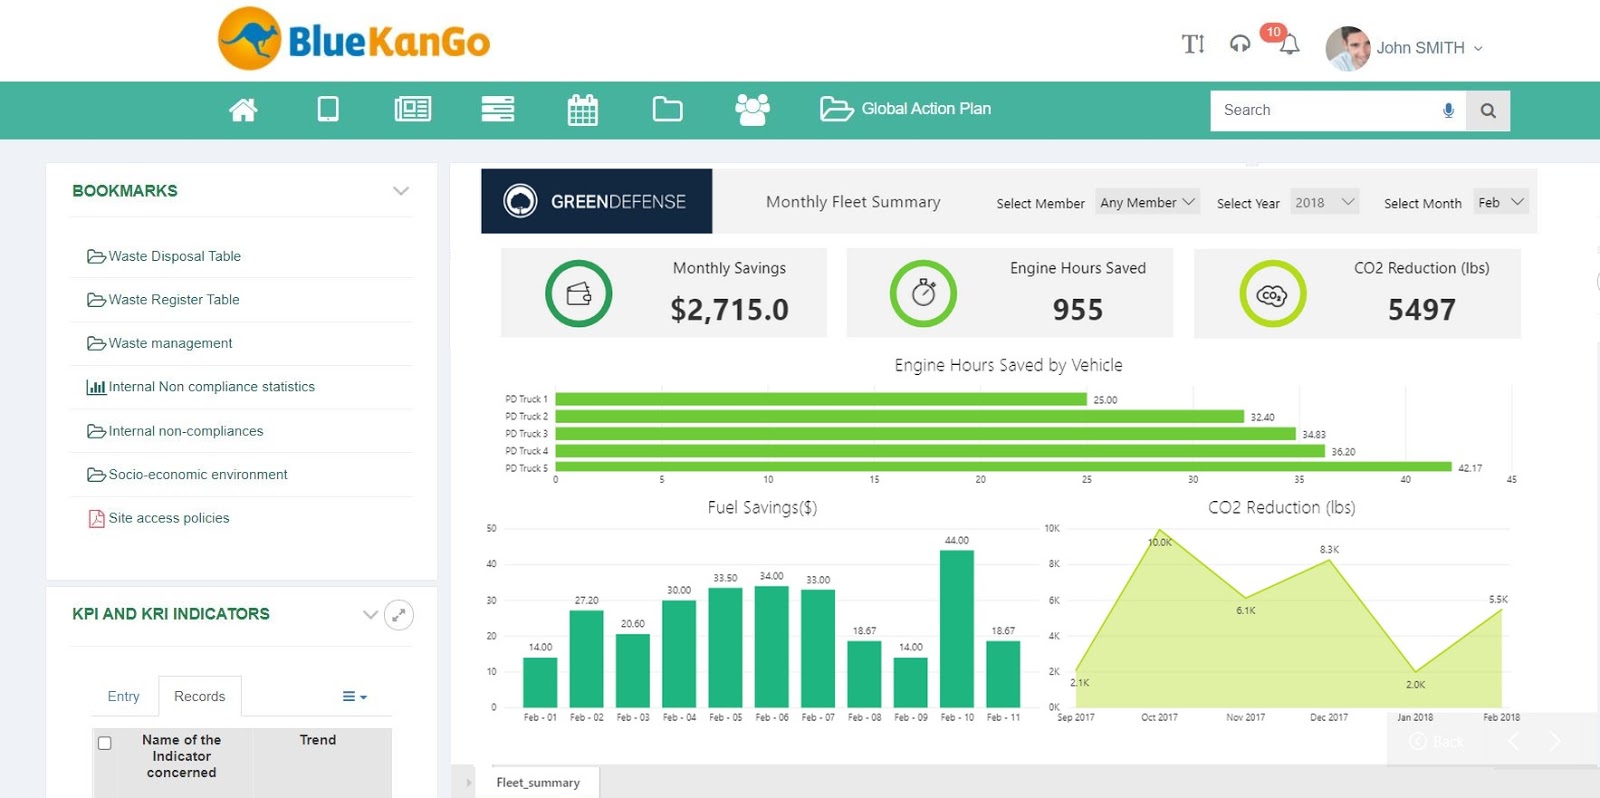Open Select Month Feb dropdown
The width and height of the screenshot is (1600, 798).
[x=1501, y=202]
